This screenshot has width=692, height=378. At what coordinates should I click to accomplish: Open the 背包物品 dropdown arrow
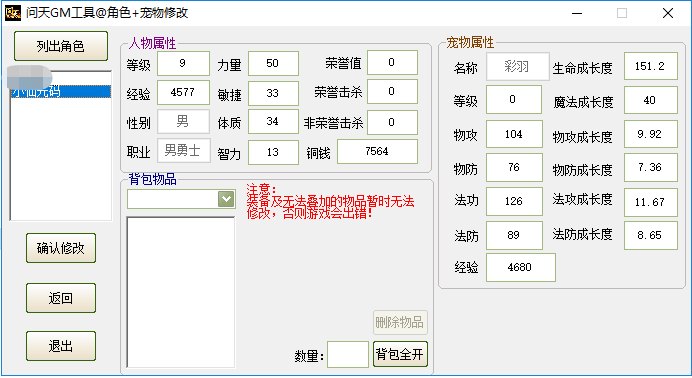point(226,199)
